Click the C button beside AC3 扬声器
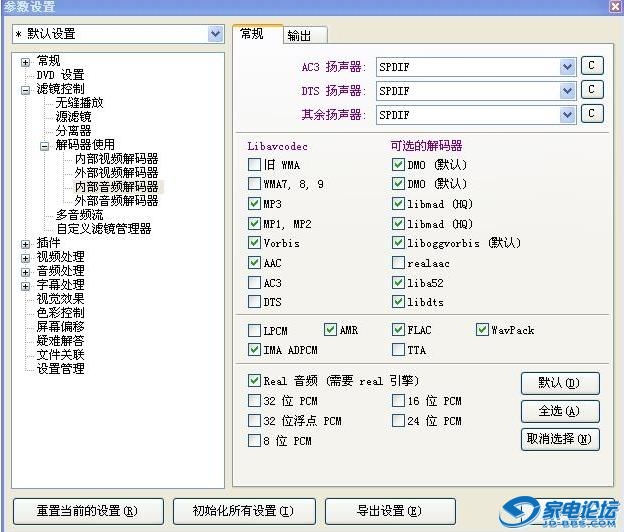 click(592, 66)
